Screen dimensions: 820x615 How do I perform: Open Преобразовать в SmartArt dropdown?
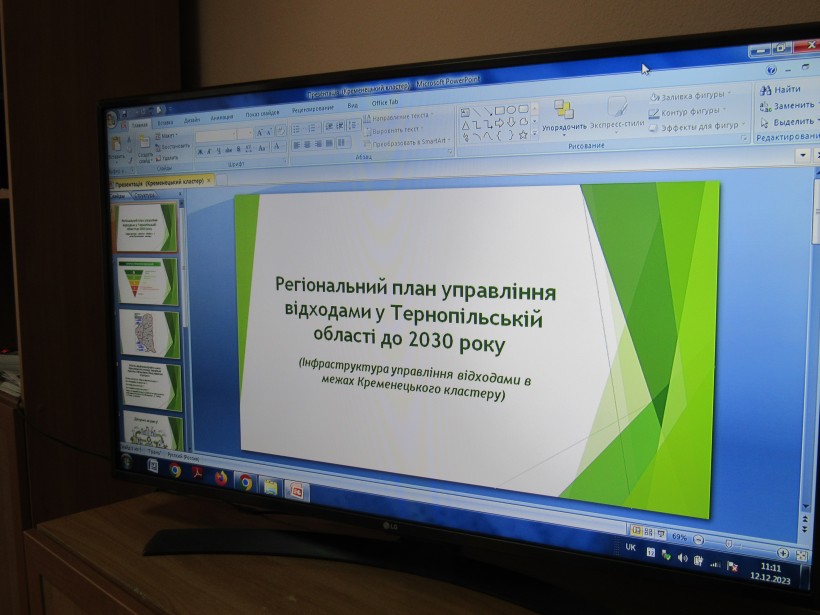click(x=407, y=142)
